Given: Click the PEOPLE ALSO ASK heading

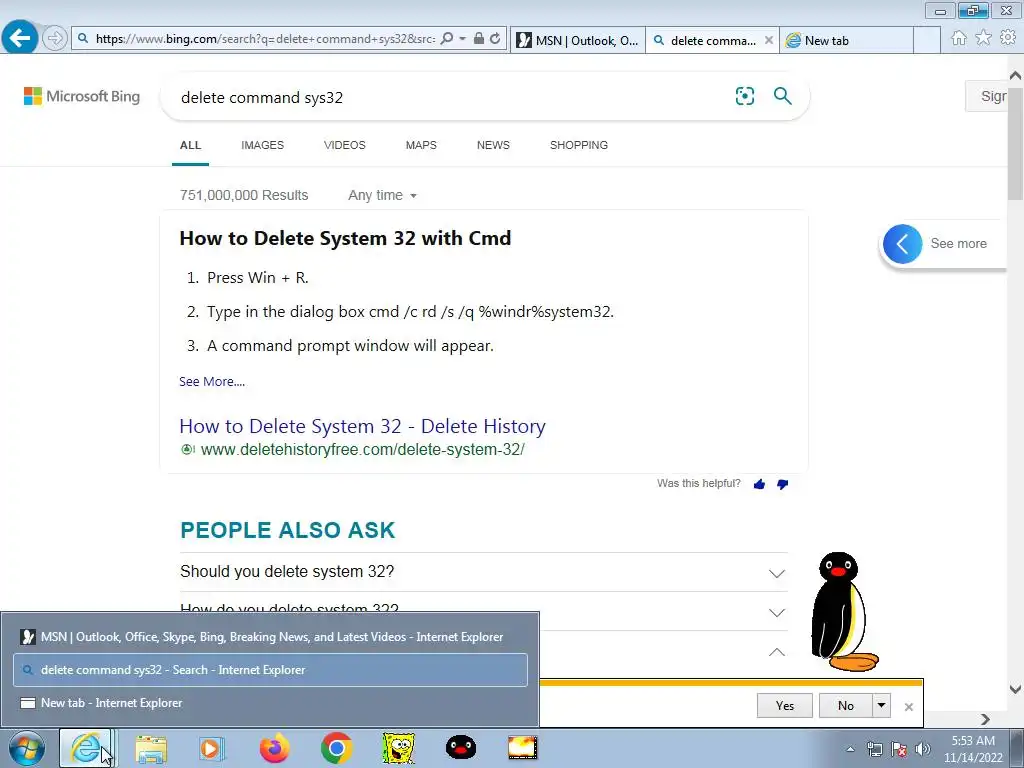Looking at the screenshot, I should point(287,530).
